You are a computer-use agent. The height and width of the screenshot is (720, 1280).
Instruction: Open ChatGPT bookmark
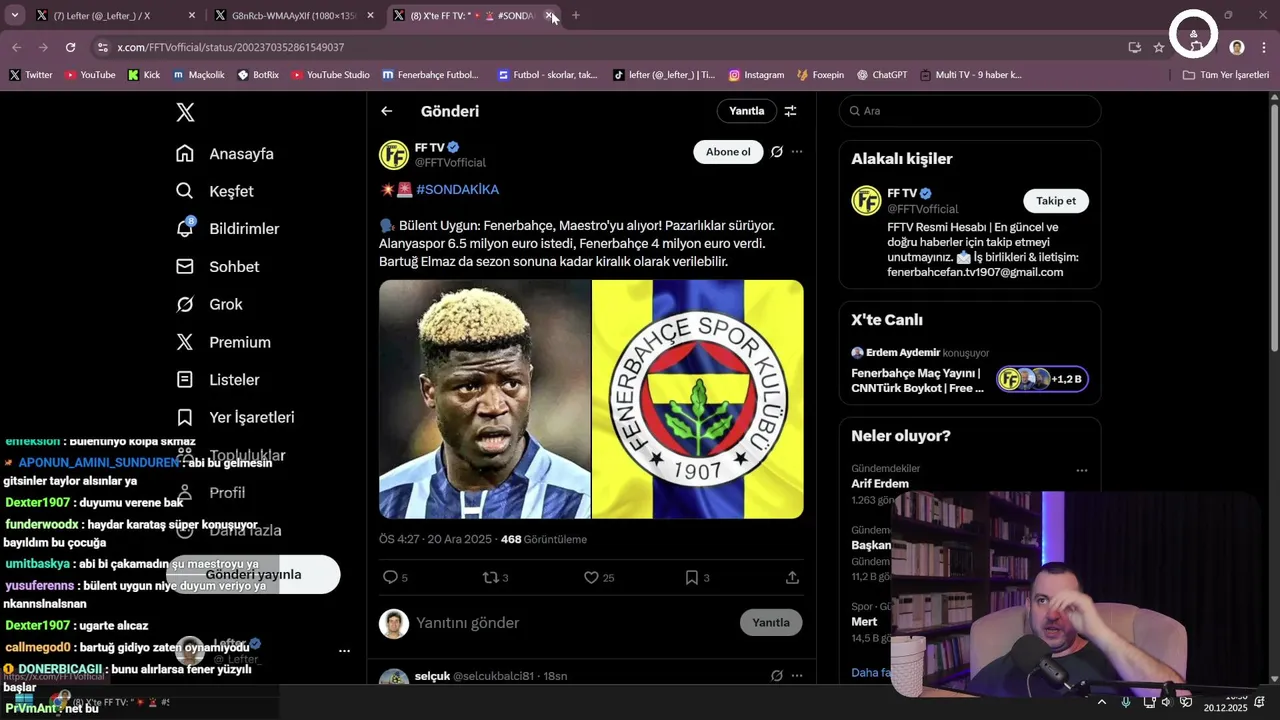pyautogui.click(x=881, y=75)
